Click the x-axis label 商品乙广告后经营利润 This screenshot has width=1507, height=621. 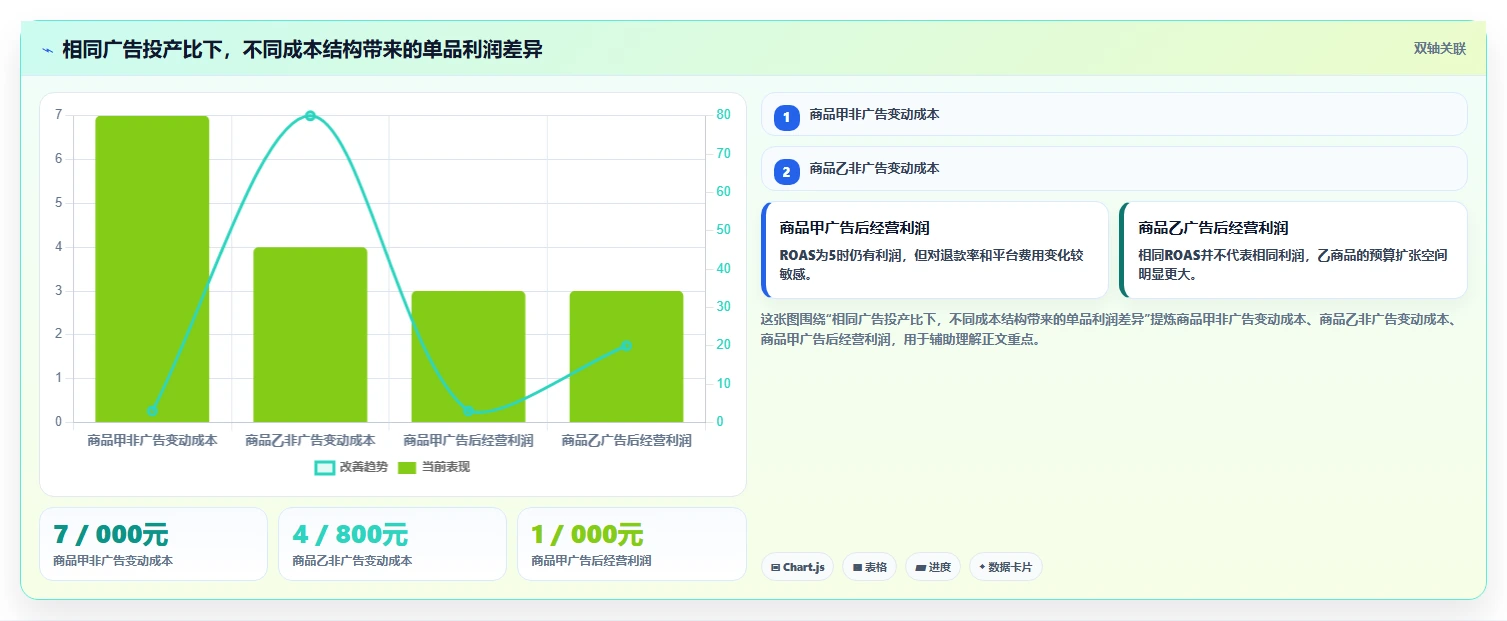point(626,440)
